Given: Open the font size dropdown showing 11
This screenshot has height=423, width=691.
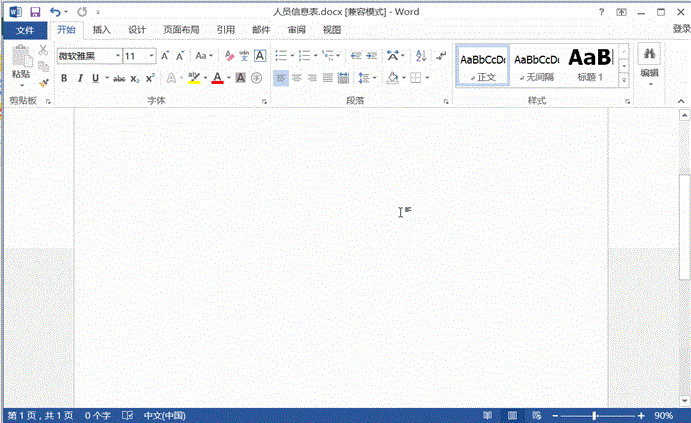Looking at the screenshot, I should (152, 56).
